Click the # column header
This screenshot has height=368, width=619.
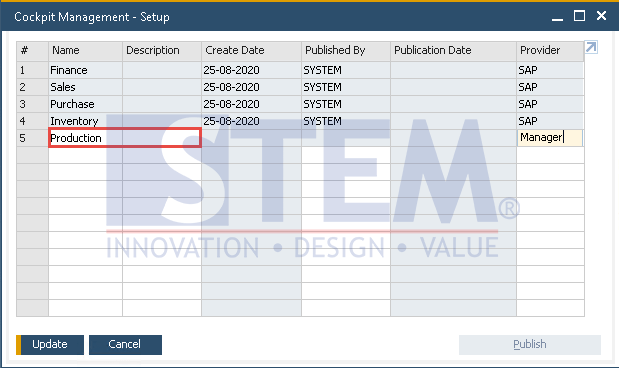pyautogui.click(x=32, y=51)
